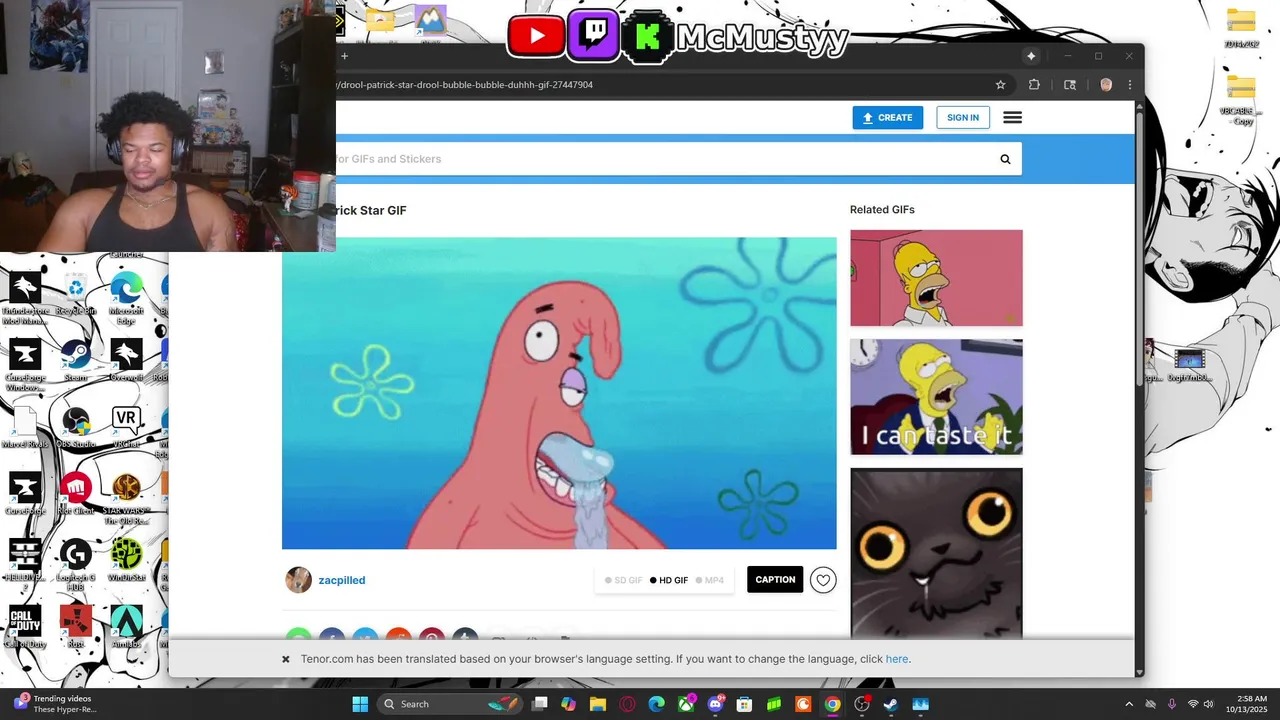Click the CREATE button on Tenor
Screen dimensions: 1280x720
pyautogui.click(x=888, y=117)
